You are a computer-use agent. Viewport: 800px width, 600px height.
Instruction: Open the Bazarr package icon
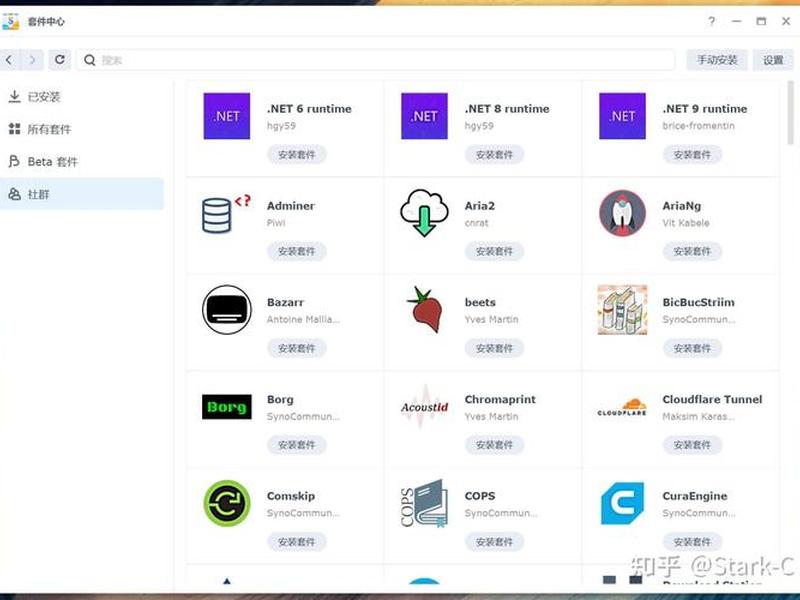(227, 310)
